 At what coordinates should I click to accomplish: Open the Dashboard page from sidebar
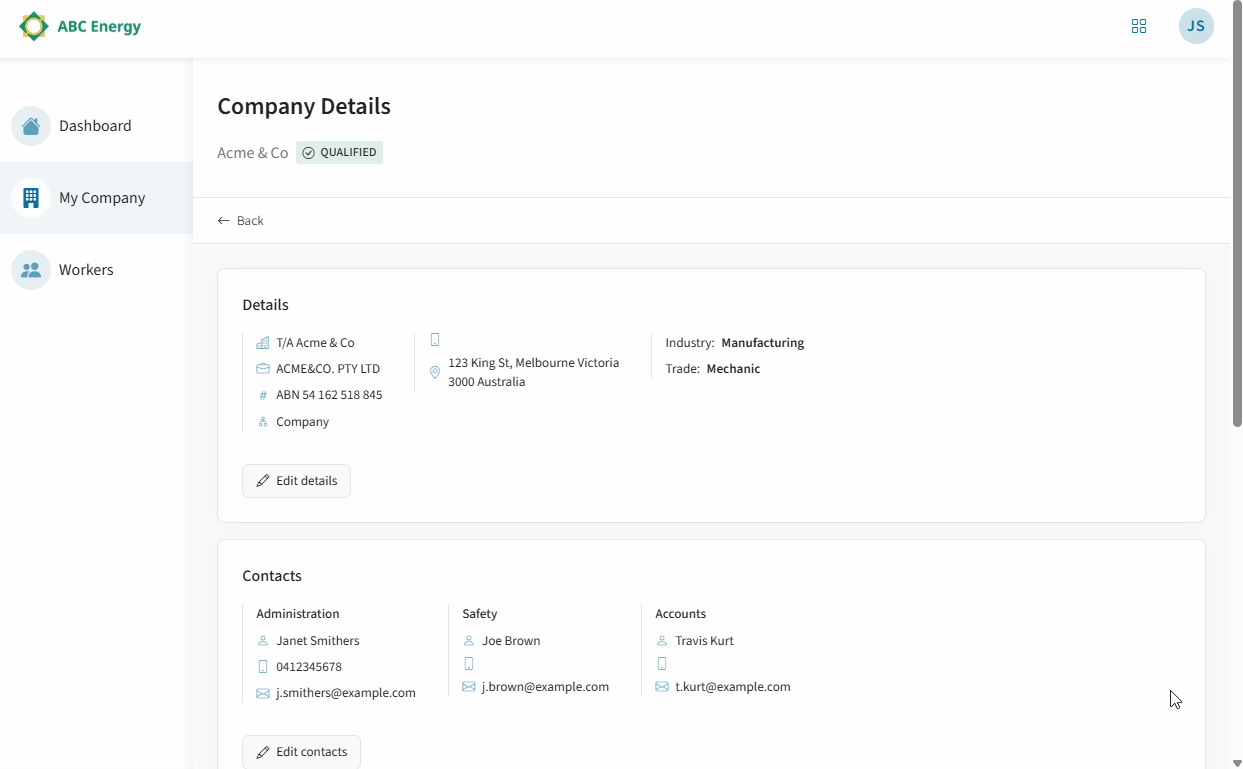[96, 126]
